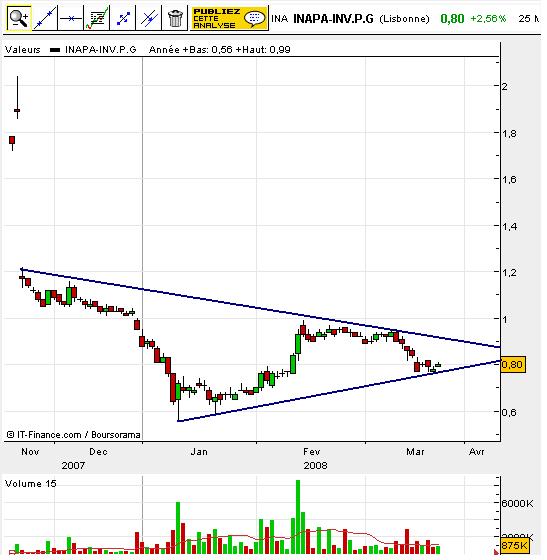Click the INA ticker symbol

click(280, 19)
